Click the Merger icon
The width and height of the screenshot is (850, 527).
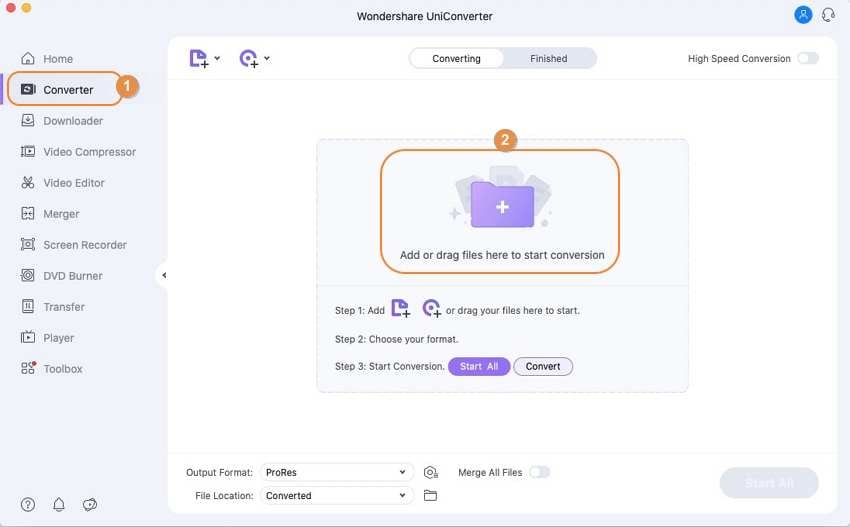click(x=28, y=213)
